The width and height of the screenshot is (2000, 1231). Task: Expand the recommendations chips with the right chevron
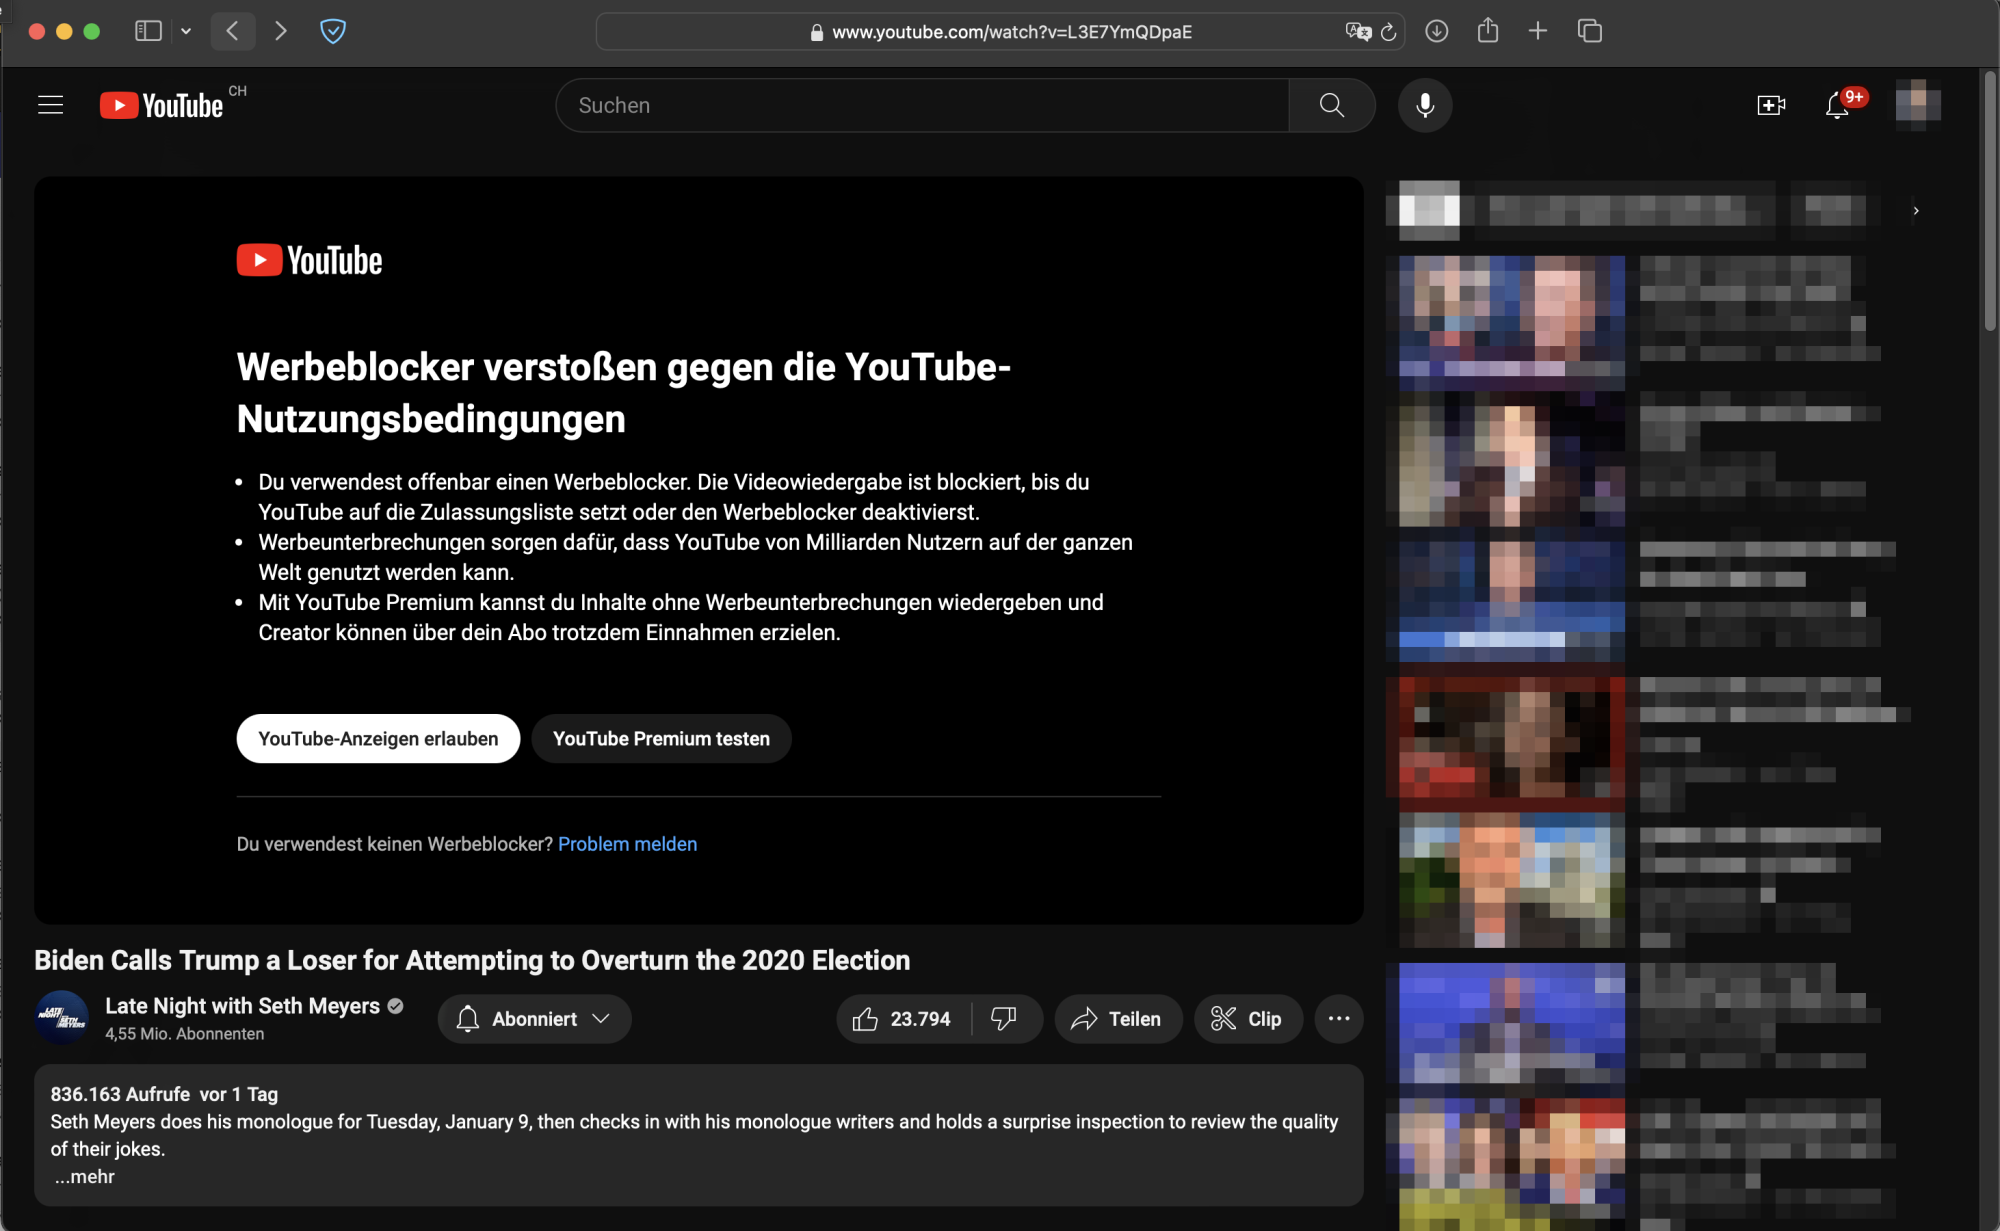click(1916, 211)
